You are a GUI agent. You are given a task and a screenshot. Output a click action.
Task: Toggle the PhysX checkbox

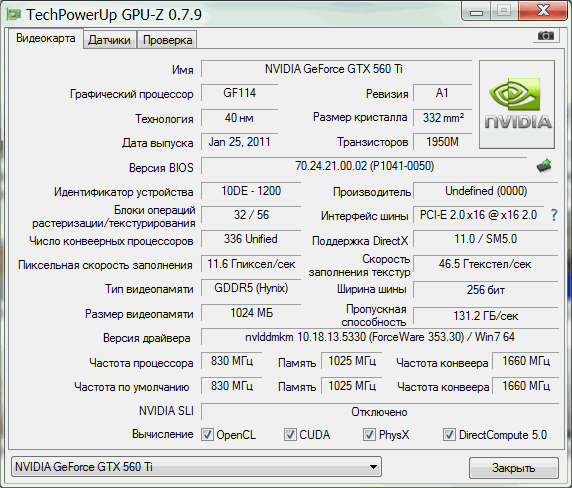click(x=369, y=434)
